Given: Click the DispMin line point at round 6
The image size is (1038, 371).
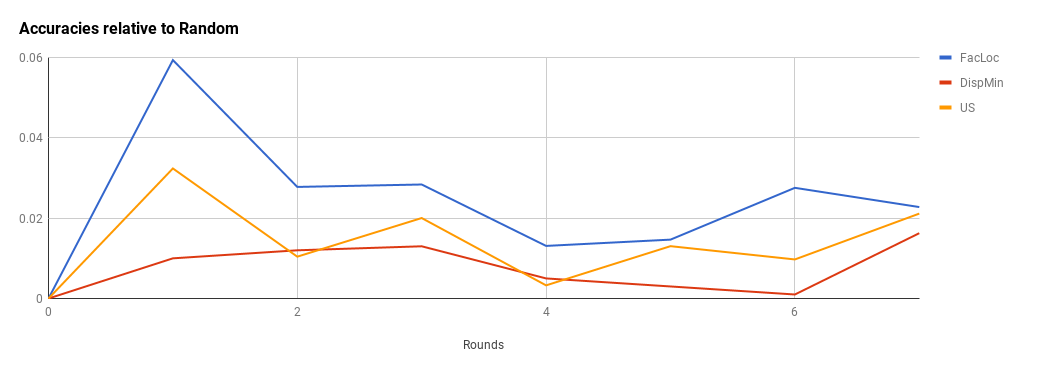Looking at the screenshot, I should click(x=794, y=294).
